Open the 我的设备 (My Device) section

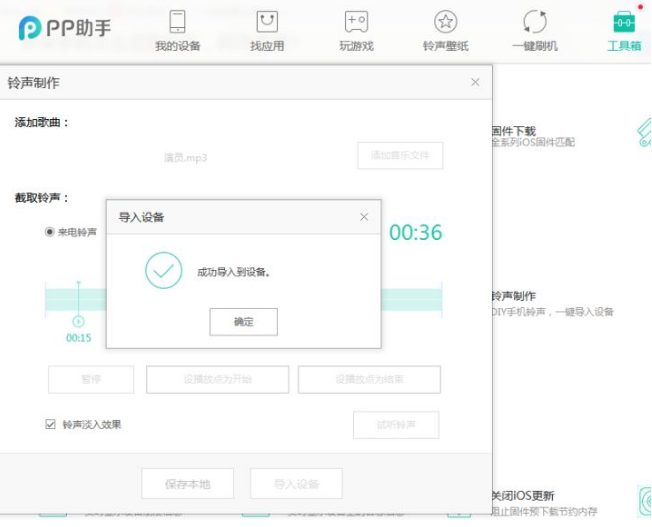pyautogui.click(x=177, y=30)
